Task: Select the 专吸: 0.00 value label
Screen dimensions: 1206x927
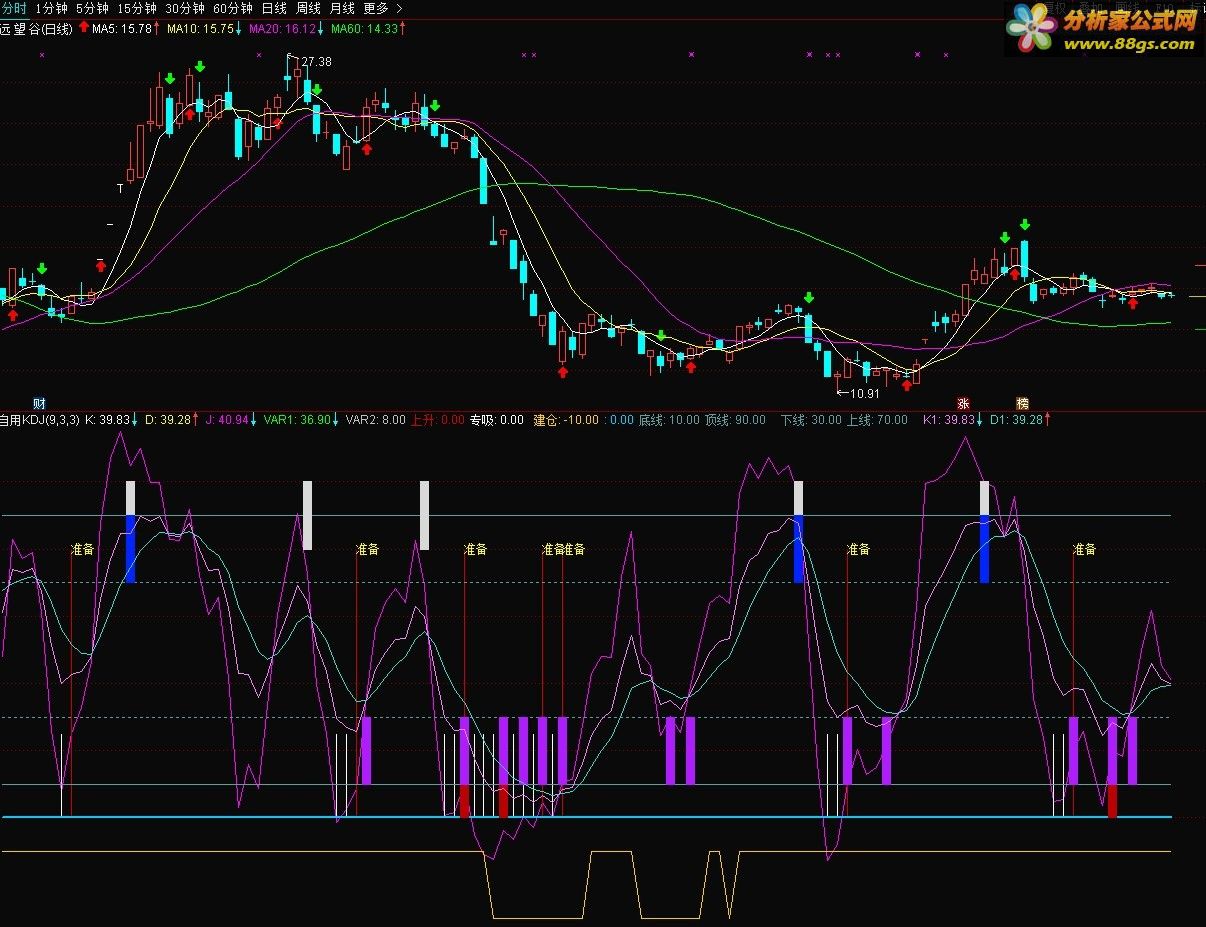Action: pos(497,420)
